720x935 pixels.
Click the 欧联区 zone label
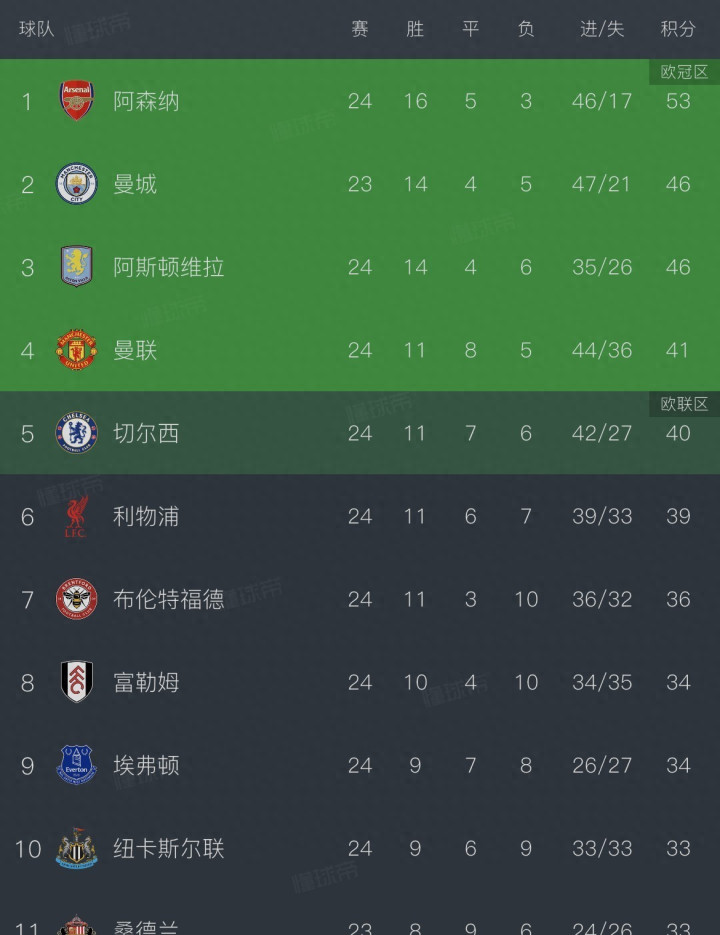point(684,404)
